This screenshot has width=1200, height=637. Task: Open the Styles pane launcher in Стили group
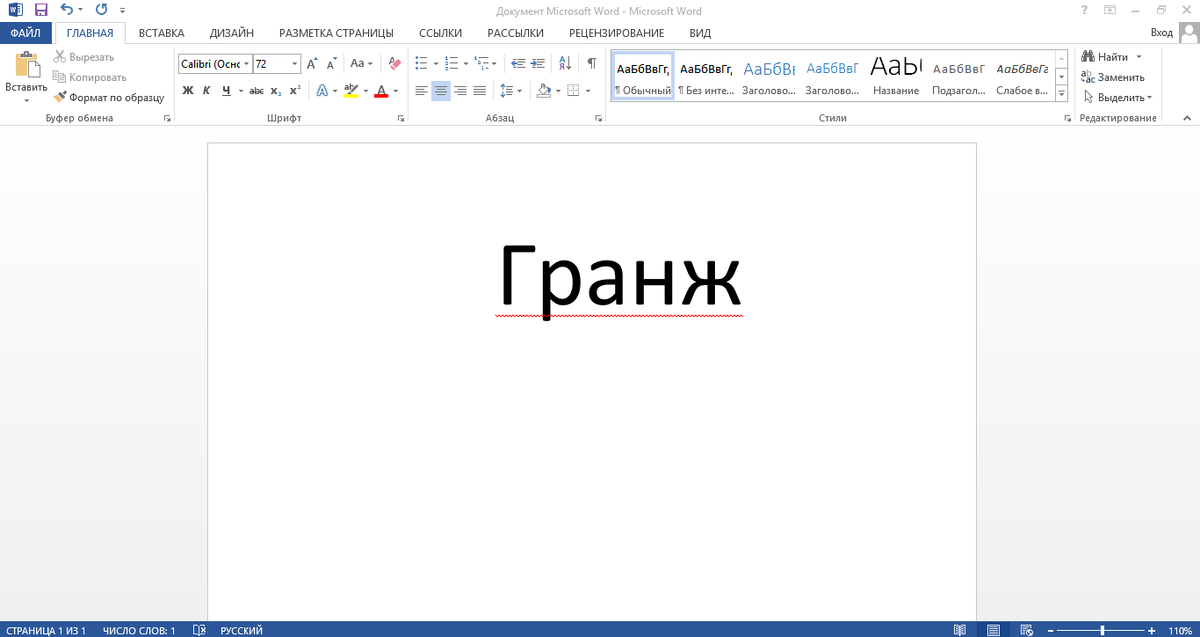pyautogui.click(x=1067, y=118)
